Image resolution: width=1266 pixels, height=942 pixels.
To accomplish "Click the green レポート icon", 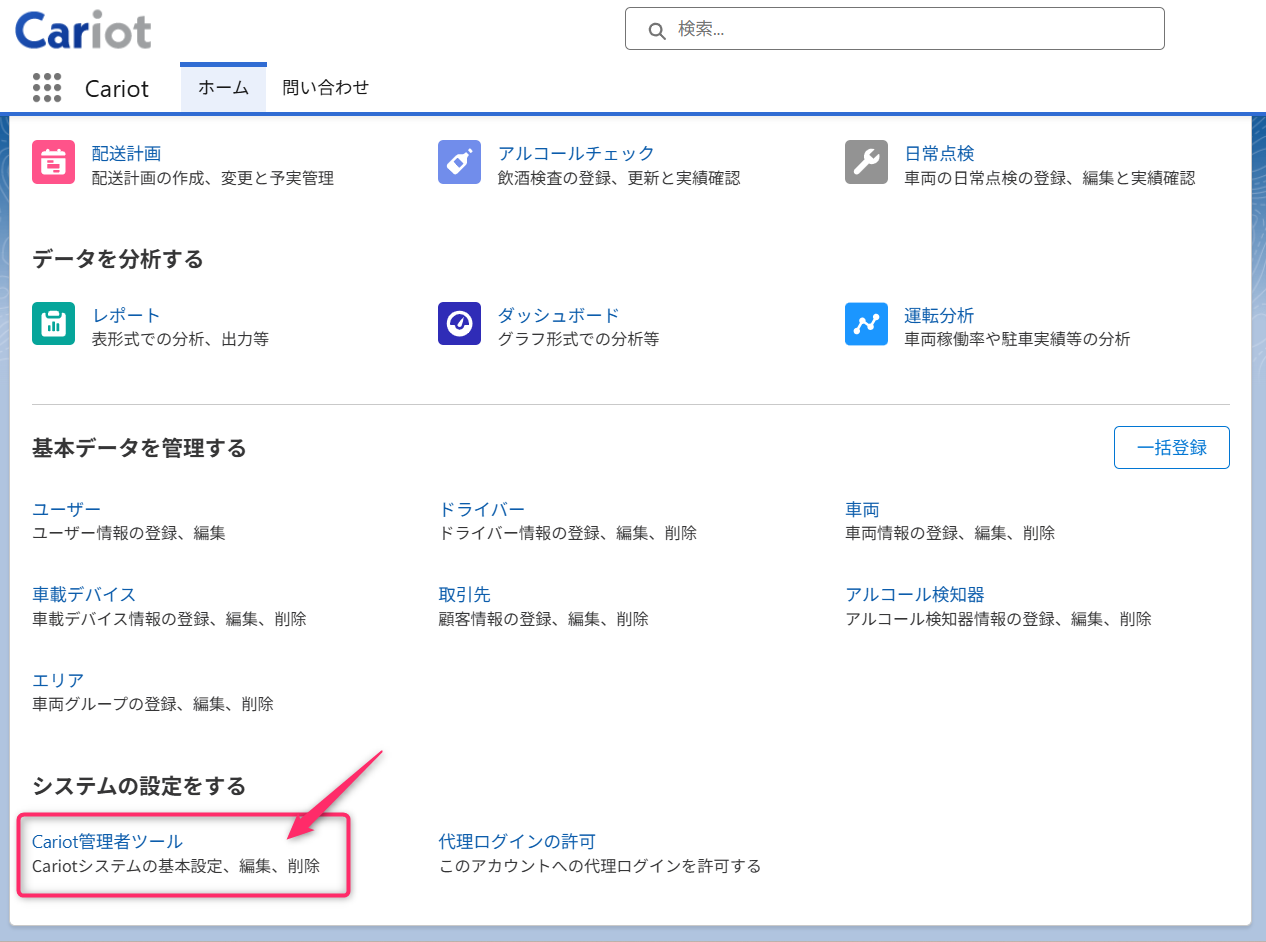I will point(54,324).
